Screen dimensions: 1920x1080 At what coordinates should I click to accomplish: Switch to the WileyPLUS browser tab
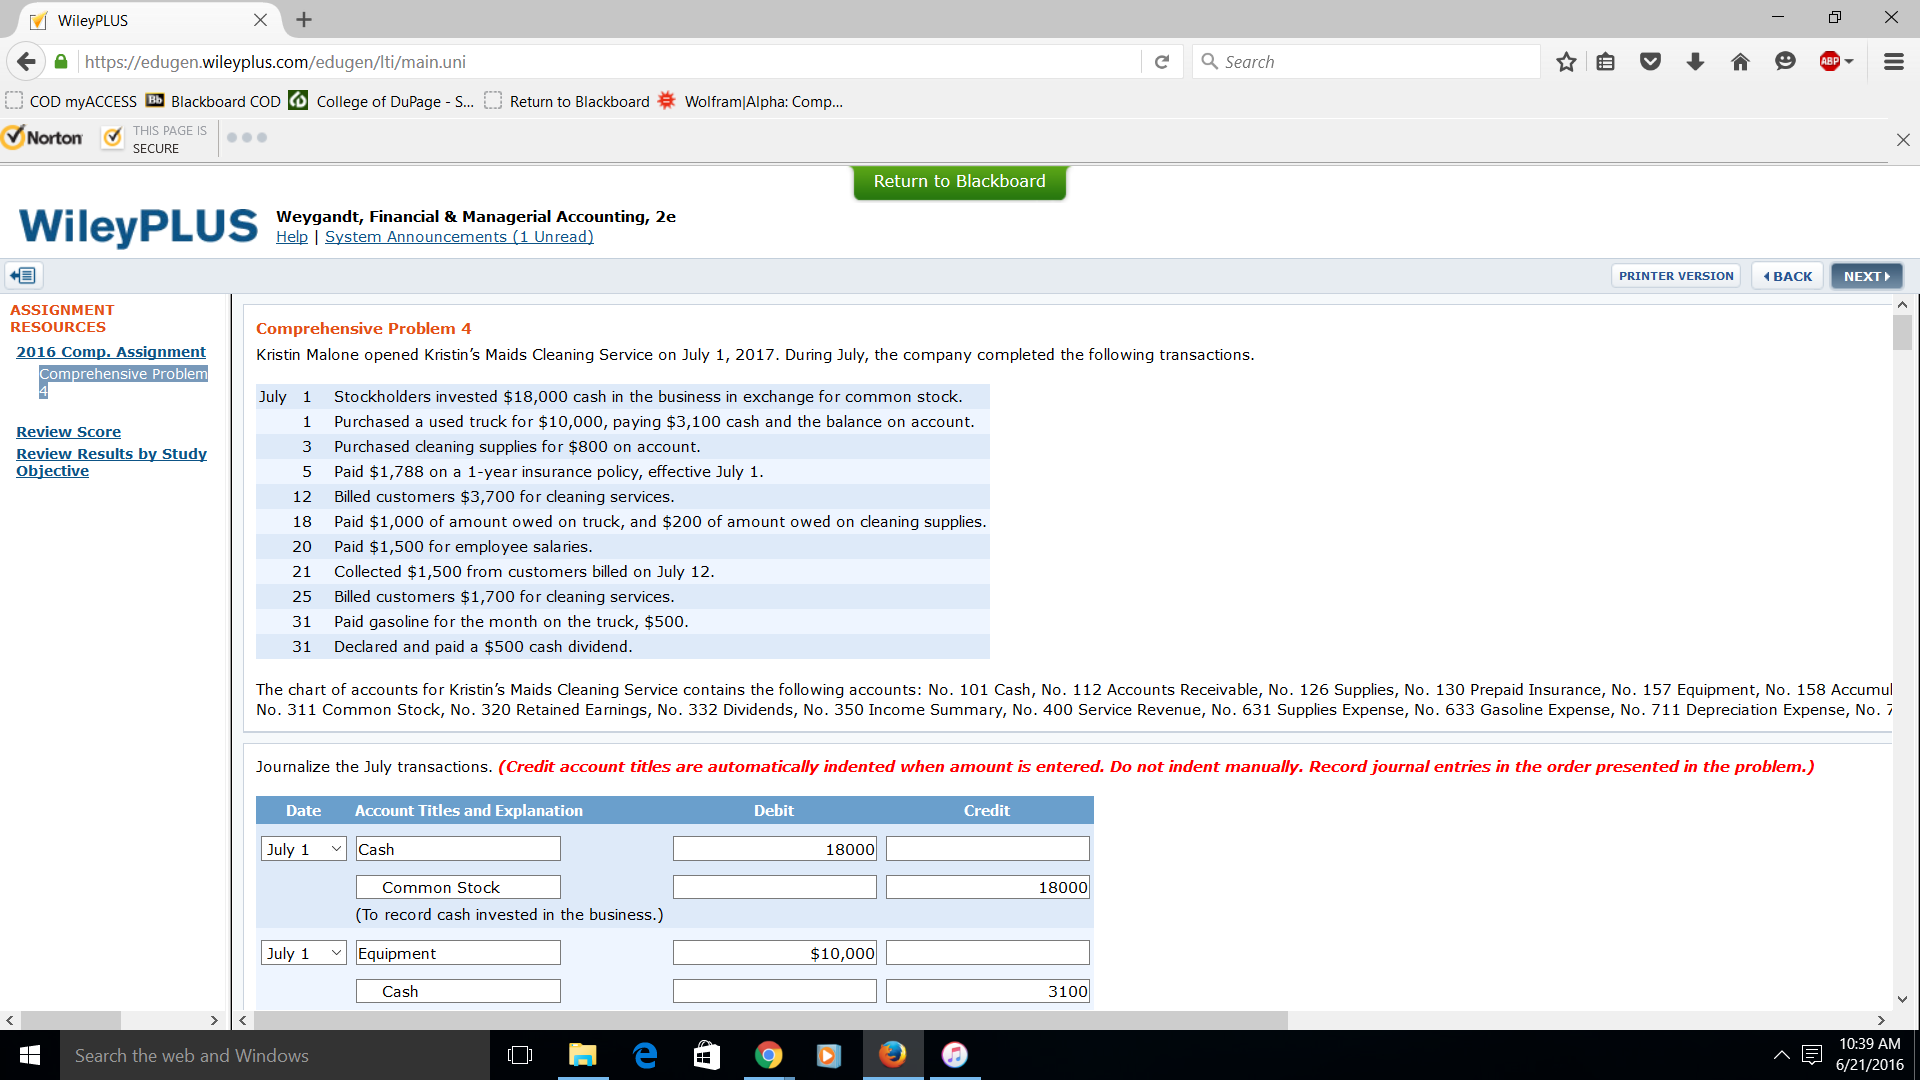click(x=120, y=20)
